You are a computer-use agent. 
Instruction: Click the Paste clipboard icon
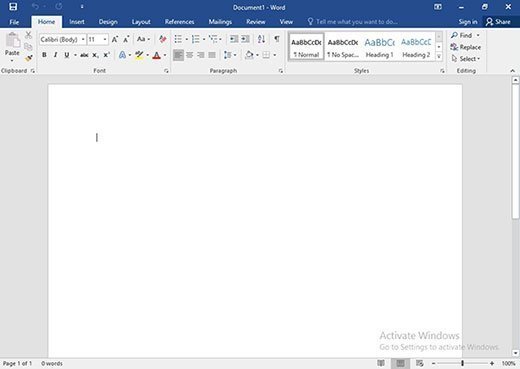[x=12, y=40]
